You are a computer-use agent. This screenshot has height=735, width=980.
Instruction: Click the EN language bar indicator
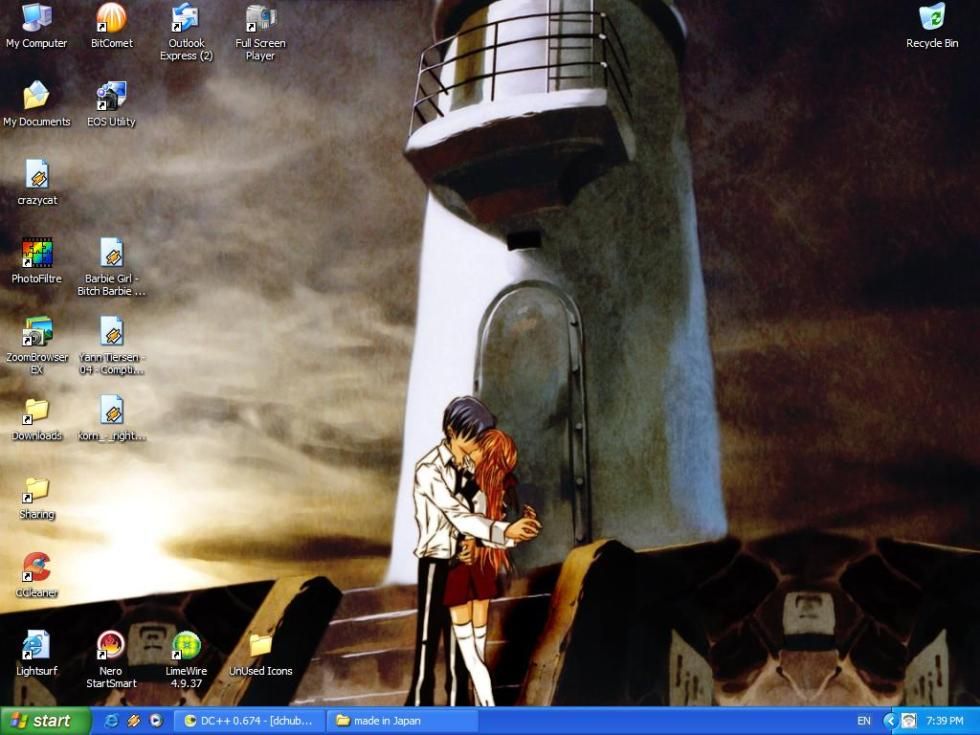(x=864, y=721)
